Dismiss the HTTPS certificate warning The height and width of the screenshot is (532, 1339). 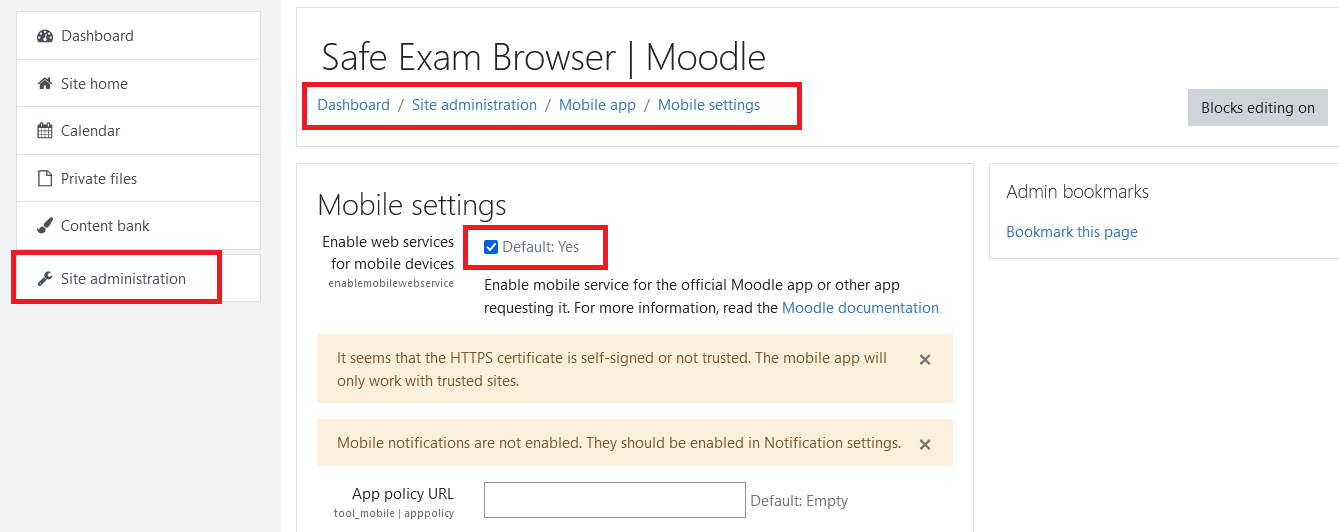pyautogui.click(x=925, y=360)
